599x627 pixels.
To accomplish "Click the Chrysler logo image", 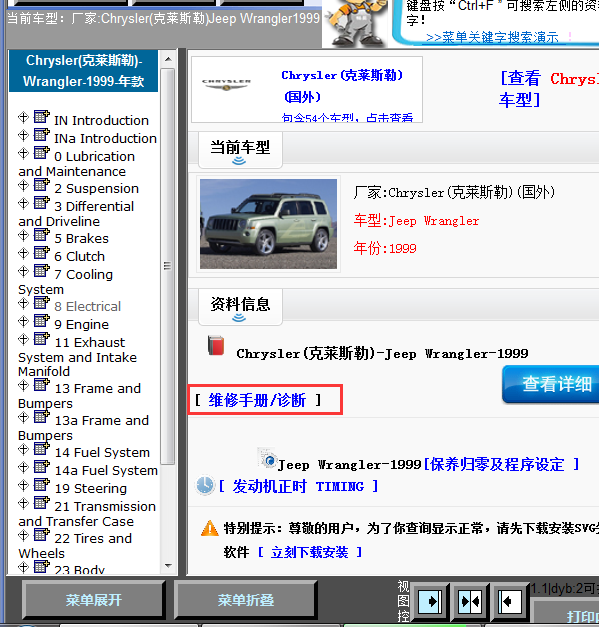I will tap(226, 84).
